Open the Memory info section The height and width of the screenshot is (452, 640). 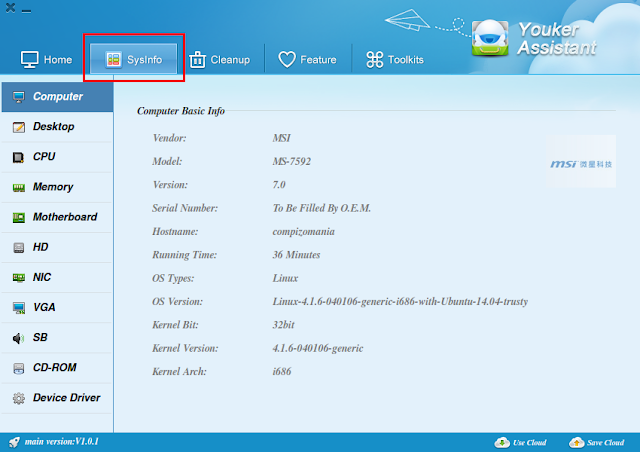click(x=57, y=187)
